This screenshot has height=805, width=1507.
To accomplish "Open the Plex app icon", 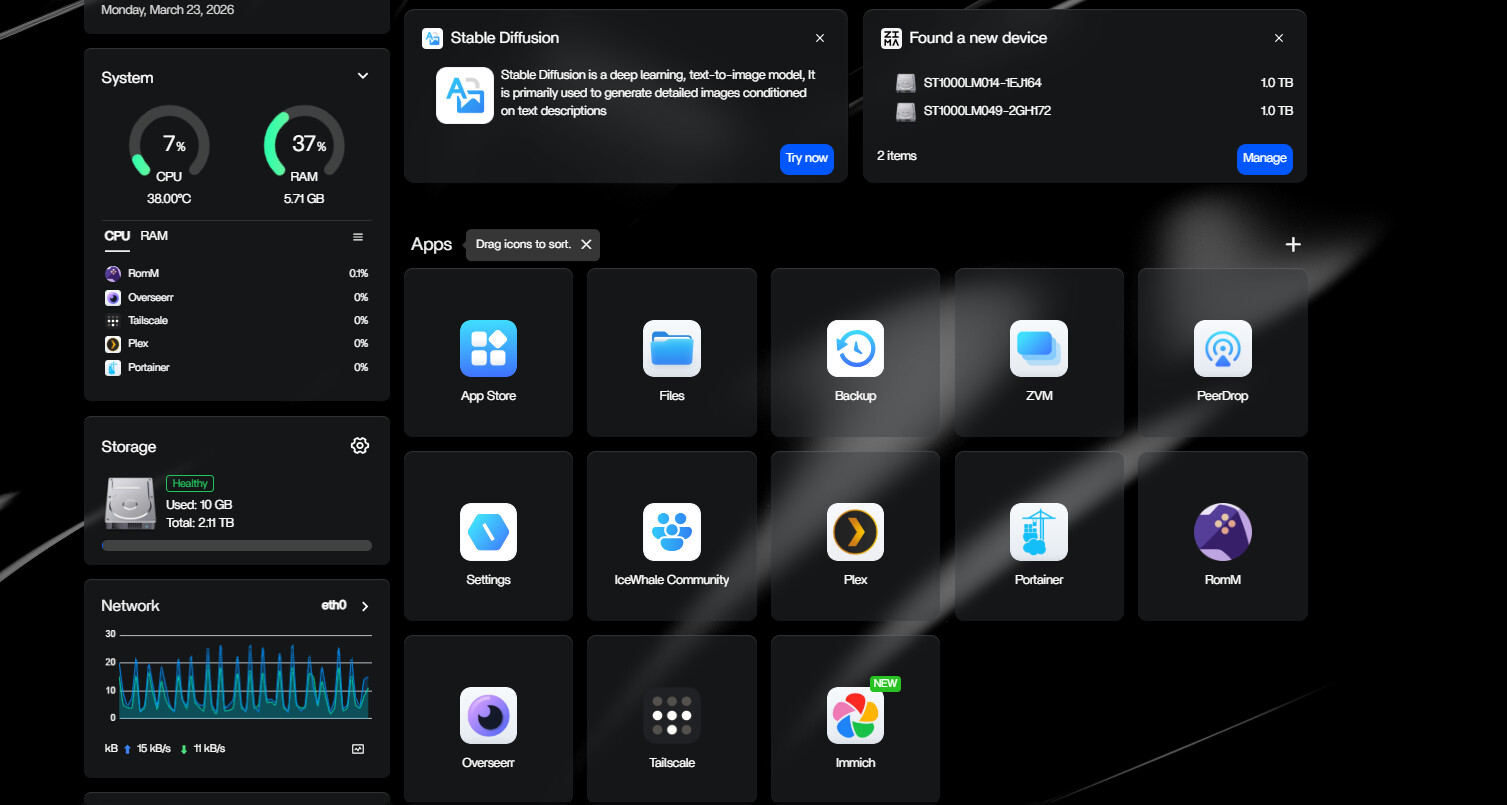I will [855, 532].
